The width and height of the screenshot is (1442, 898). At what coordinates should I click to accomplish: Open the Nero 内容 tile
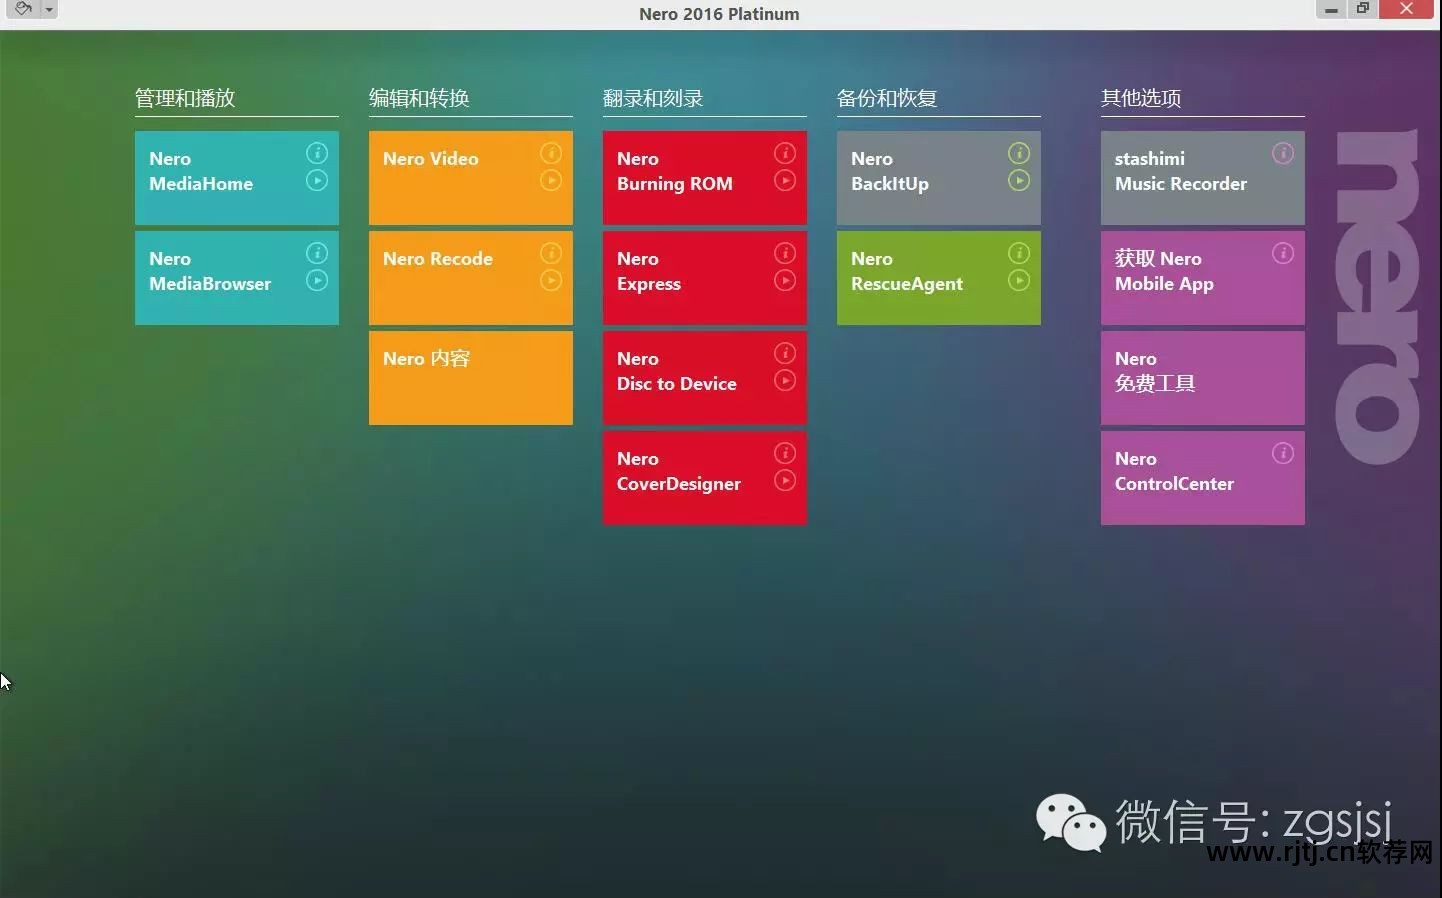click(471, 378)
